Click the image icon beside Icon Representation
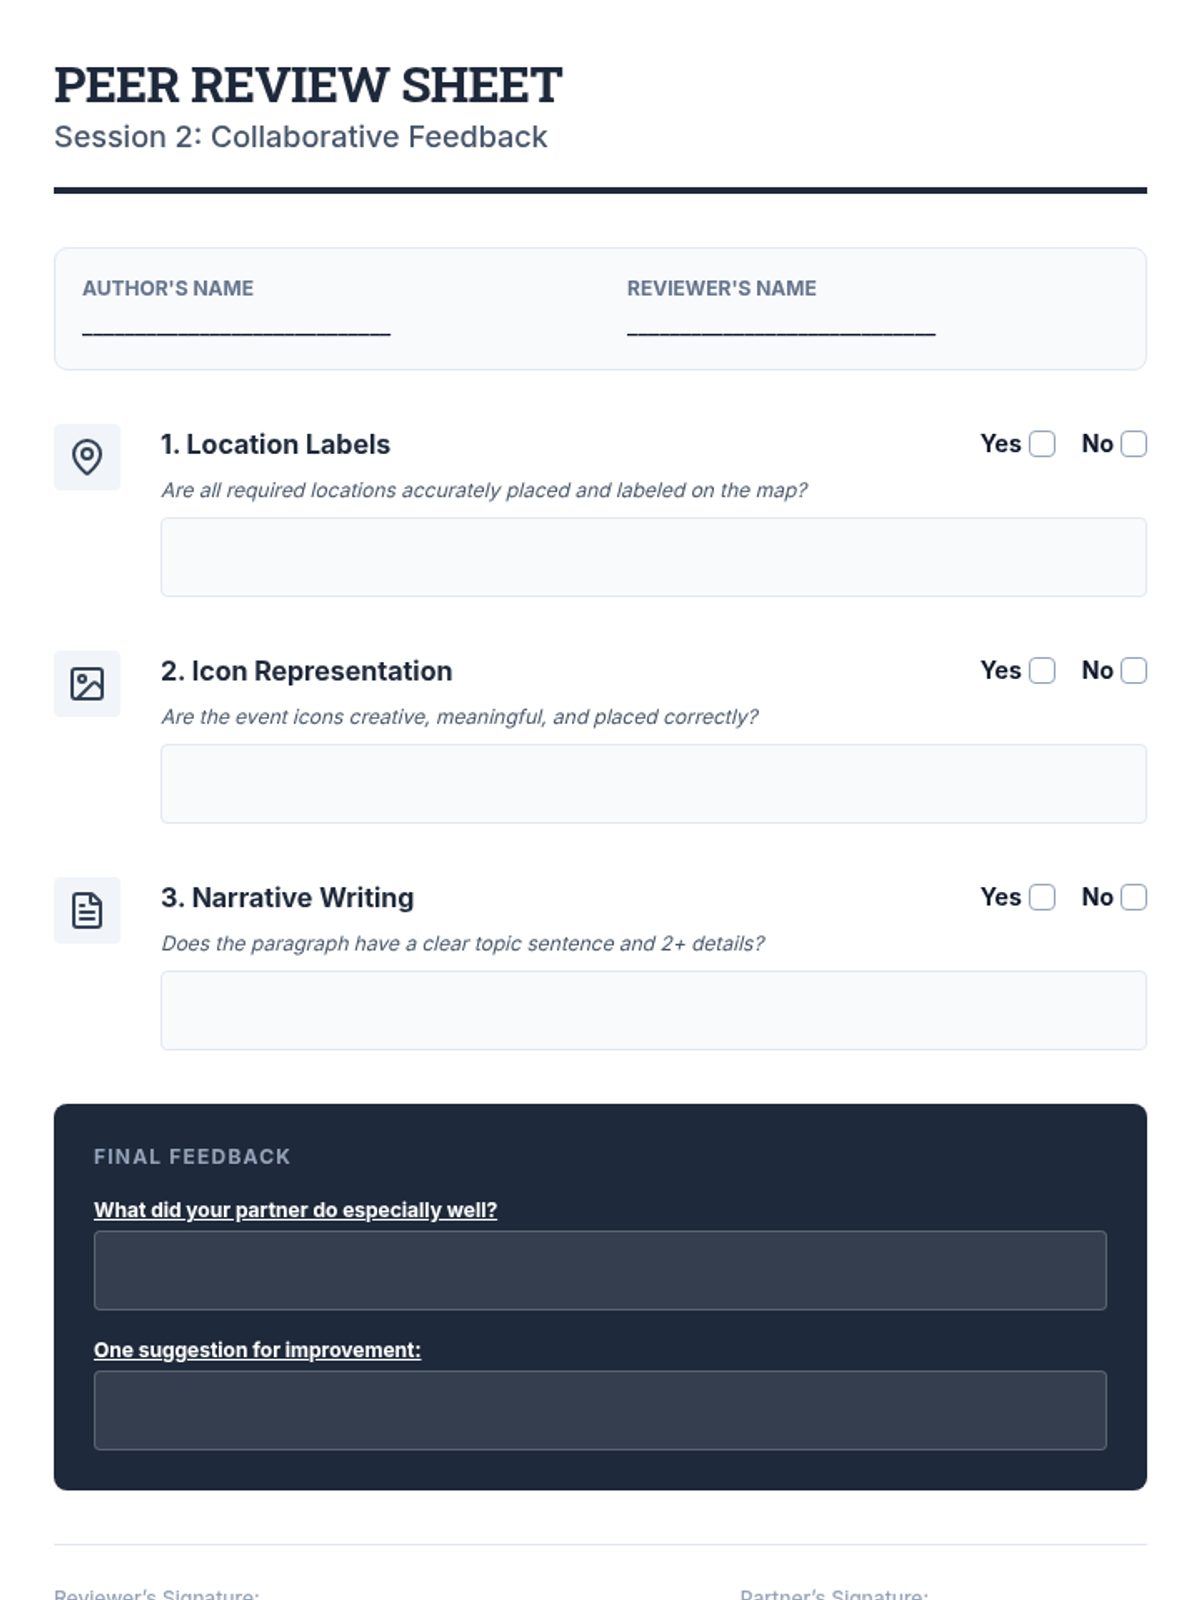This screenshot has height=1600, width=1200. point(87,684)
